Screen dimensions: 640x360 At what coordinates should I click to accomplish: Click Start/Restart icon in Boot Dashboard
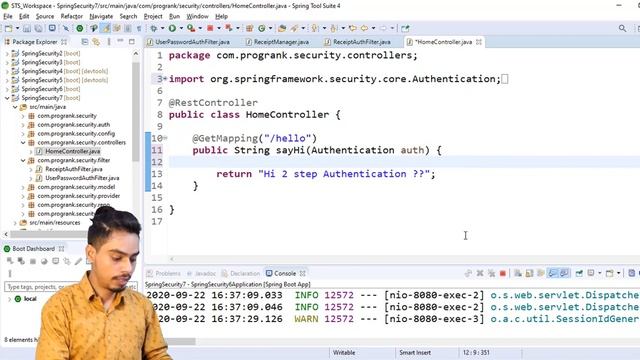[x=10, y=261]
